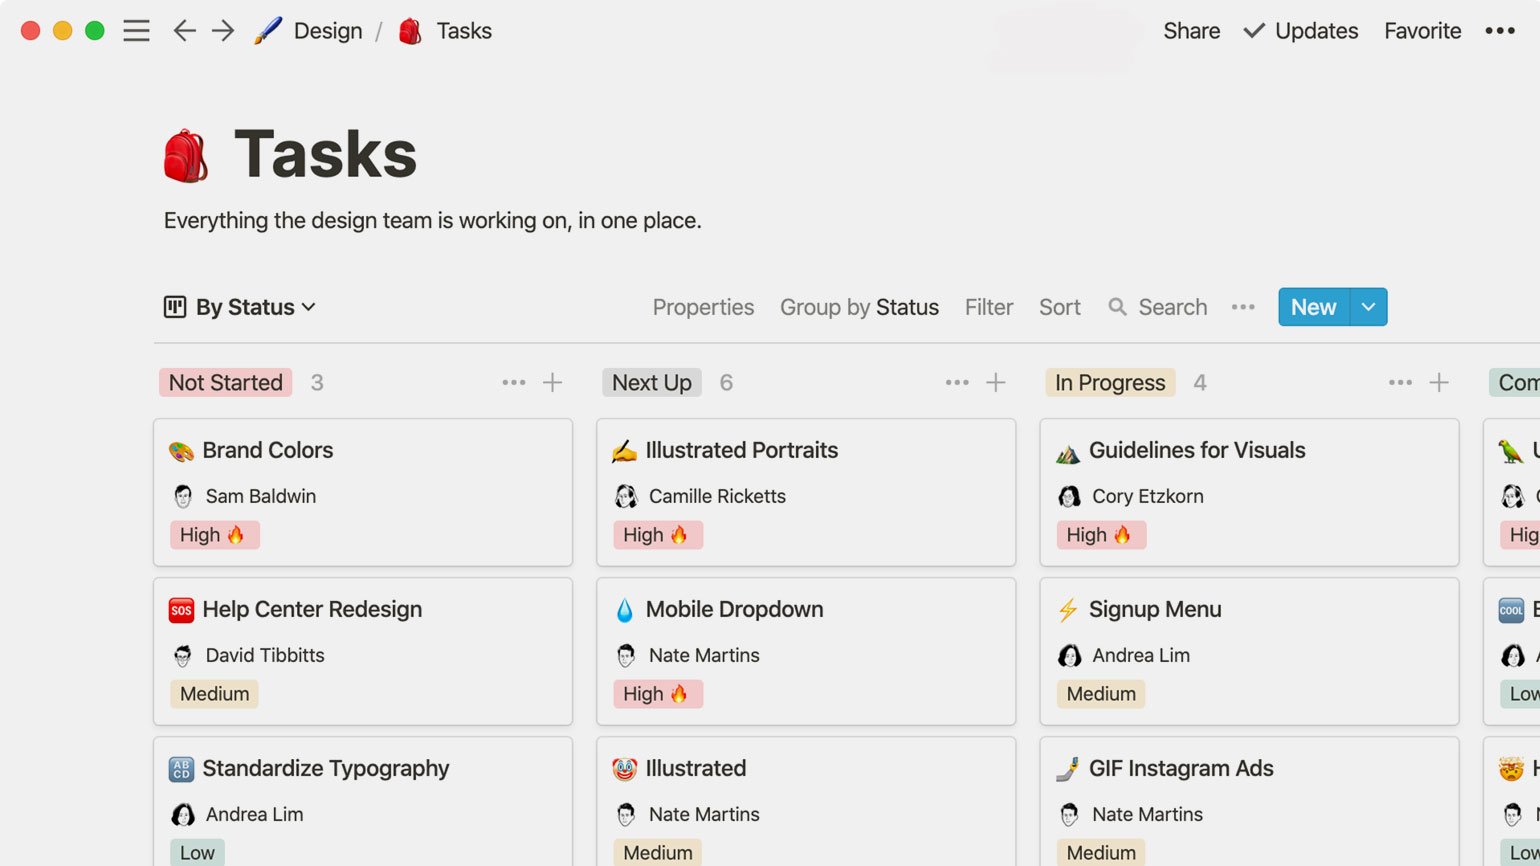1540x866 pixels.
Task: Click the Not Started status label
Action: click(226, 382)
